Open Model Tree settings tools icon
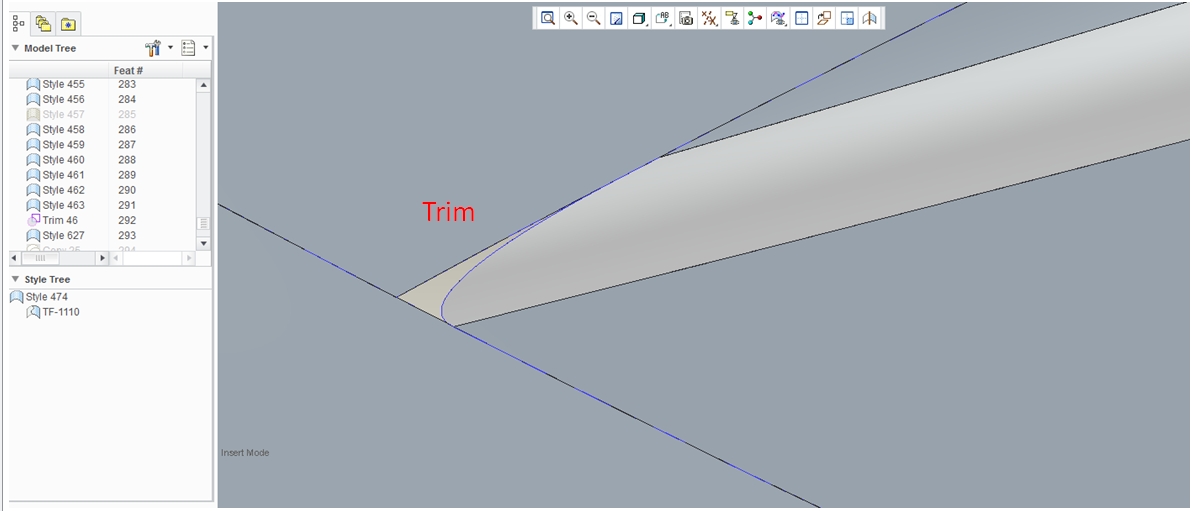This screenshot has height=511, width=1192. pyautogui.click(x=153, y=48)
